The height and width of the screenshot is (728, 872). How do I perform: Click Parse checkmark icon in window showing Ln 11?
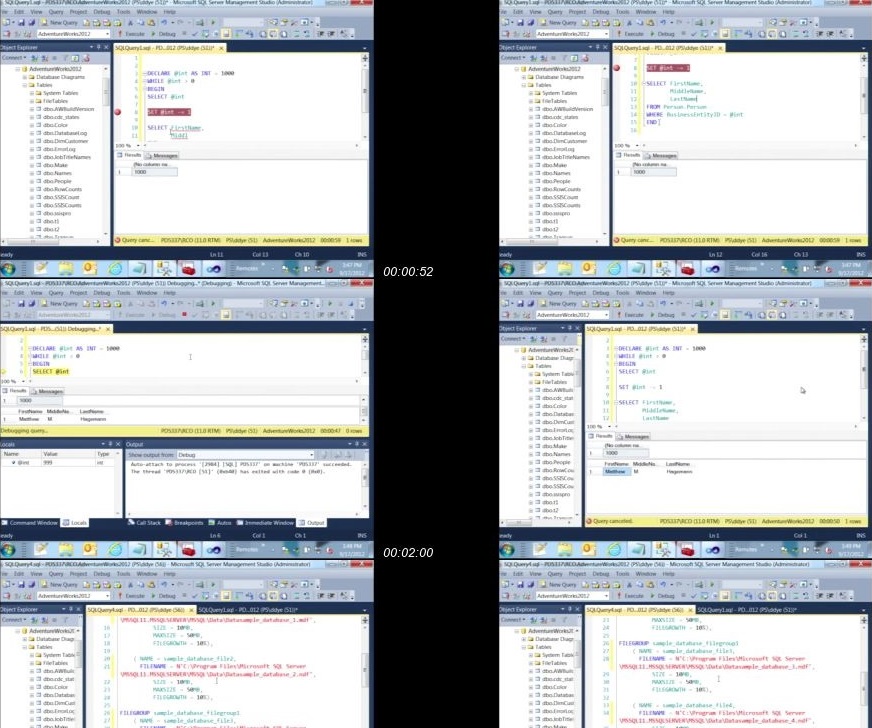click(x=195, y=34)
